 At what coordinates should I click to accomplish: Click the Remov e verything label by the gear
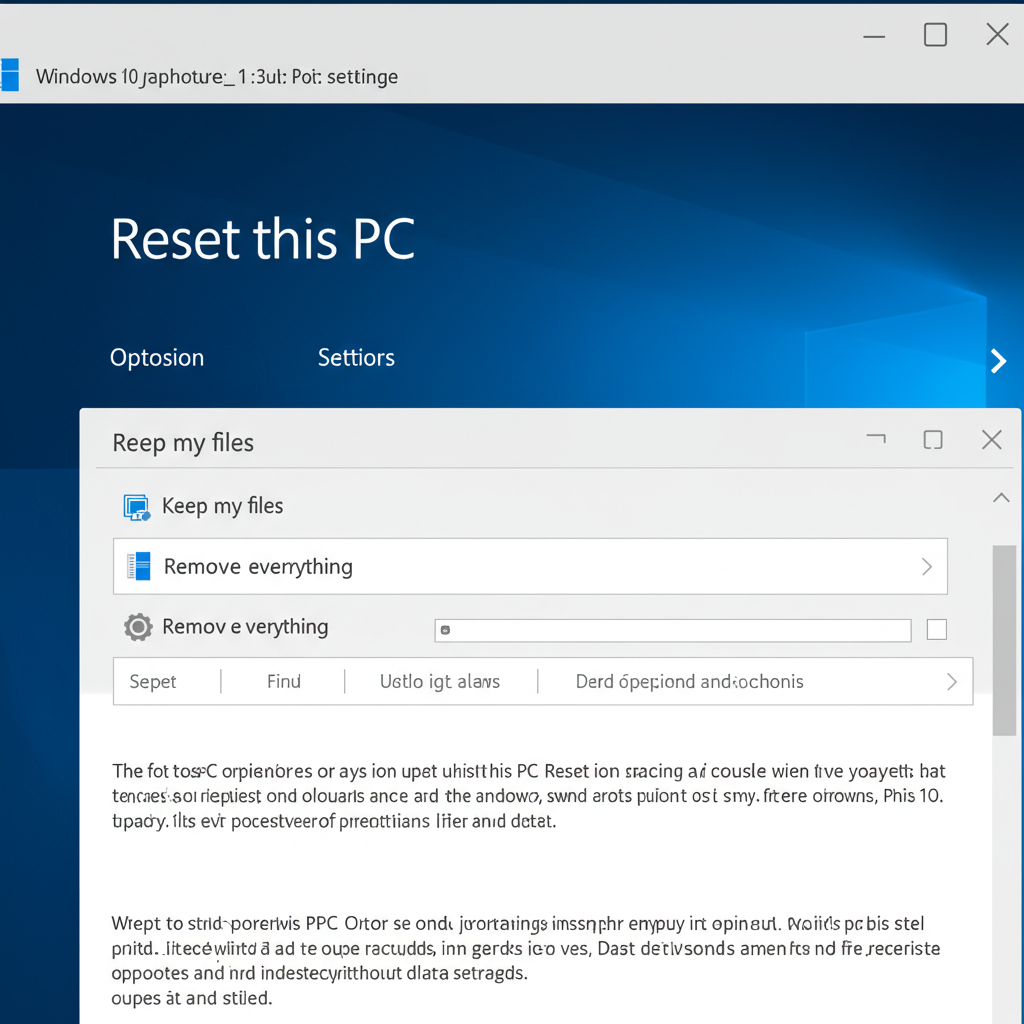click(245, 627)
